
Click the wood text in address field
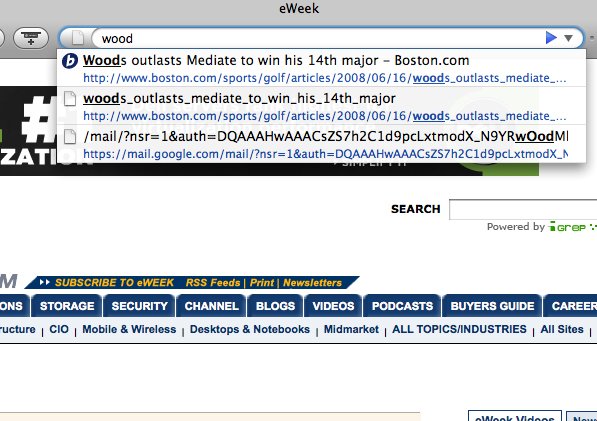tap(117, 38)
